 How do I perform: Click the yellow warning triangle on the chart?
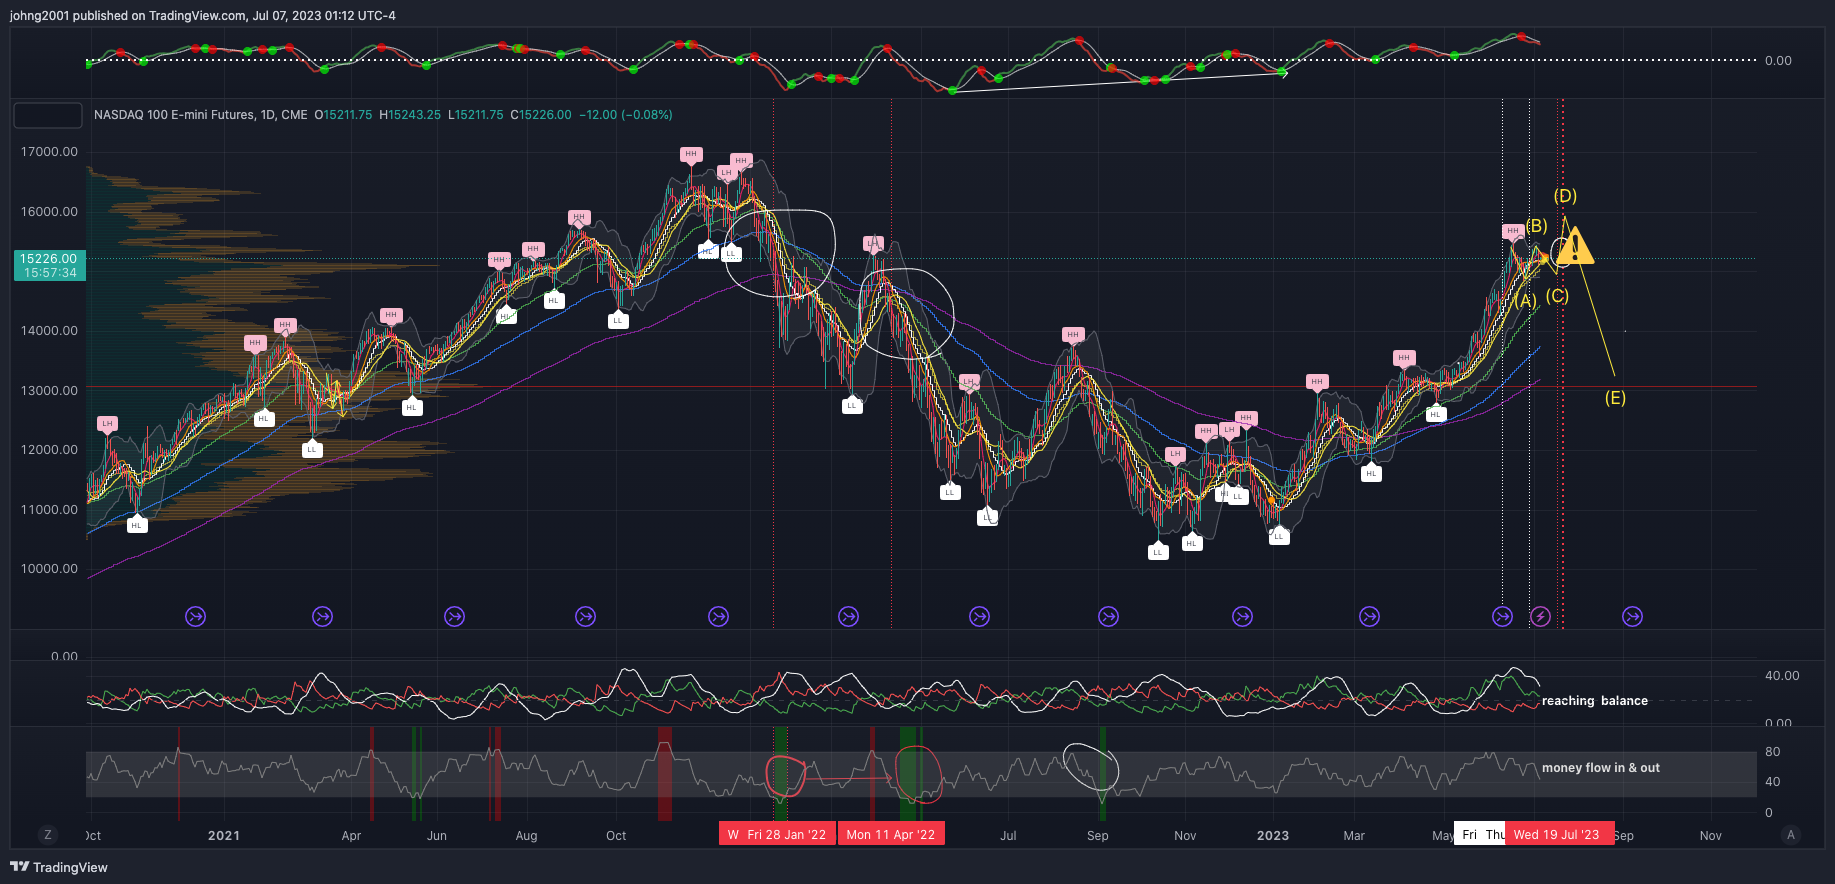pos(1574,246)
